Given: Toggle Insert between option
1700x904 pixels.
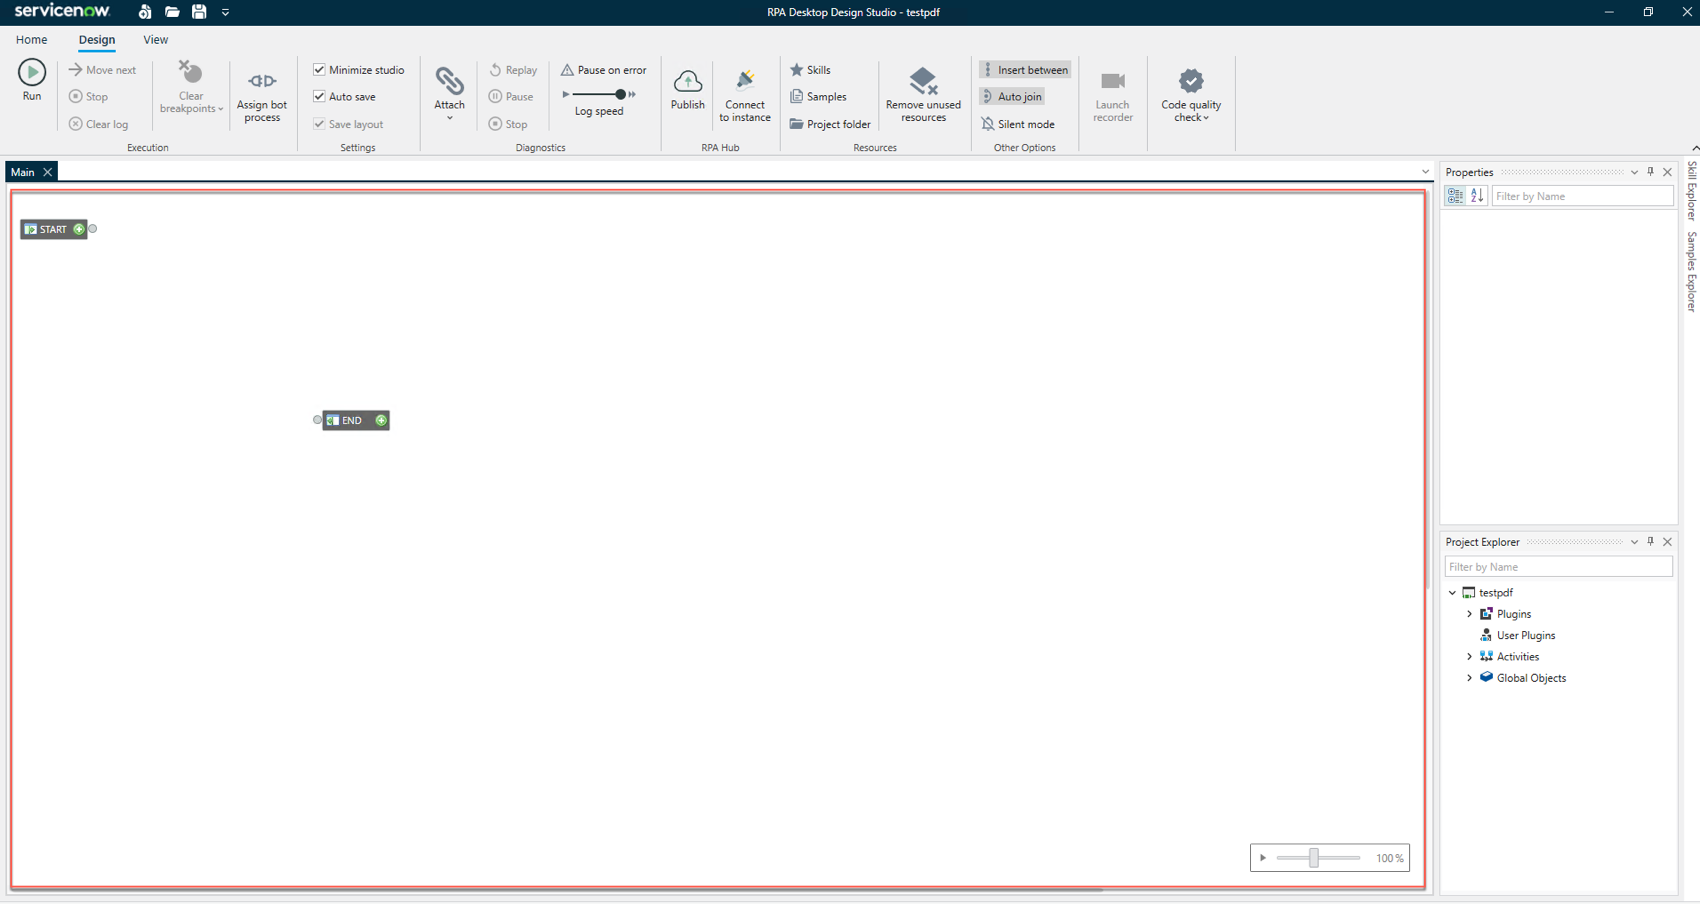Looking at the screenshot, I should point(1025,70).
